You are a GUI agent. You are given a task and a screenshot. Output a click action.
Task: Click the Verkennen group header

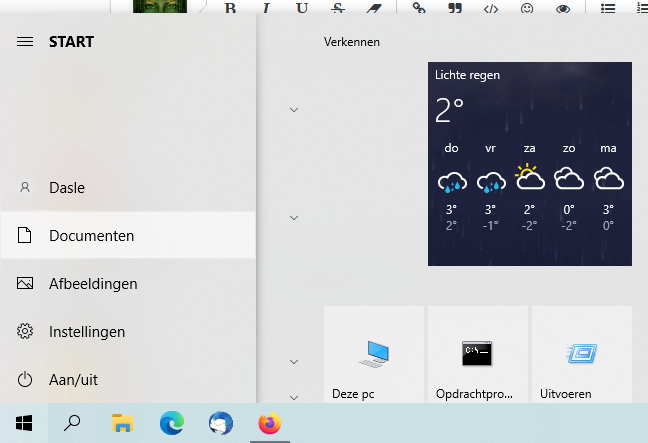pos(352,42)
